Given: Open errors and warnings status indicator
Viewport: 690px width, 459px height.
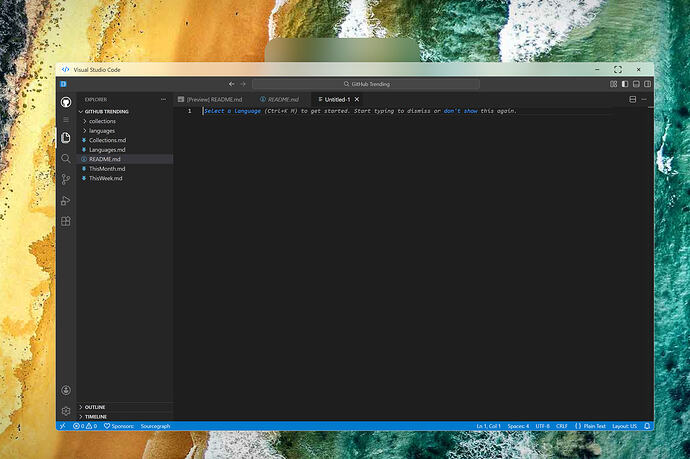Looking at the screenshot, I should click(85, 426).
